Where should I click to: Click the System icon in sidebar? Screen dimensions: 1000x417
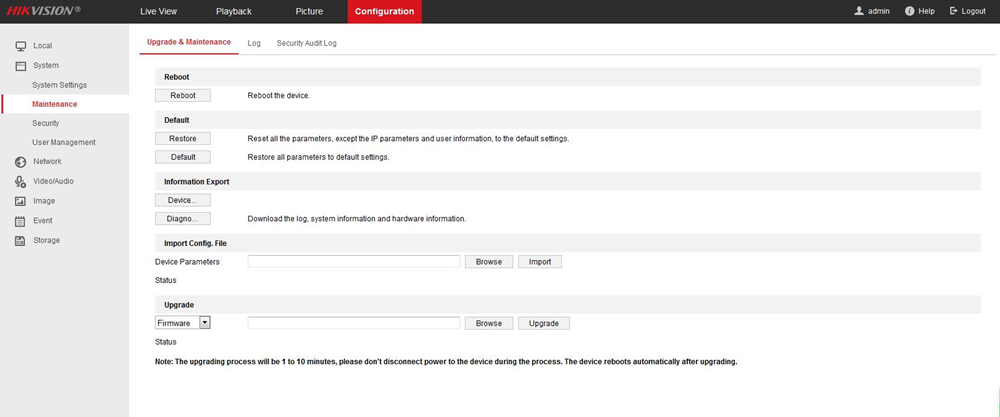point(20,65)
